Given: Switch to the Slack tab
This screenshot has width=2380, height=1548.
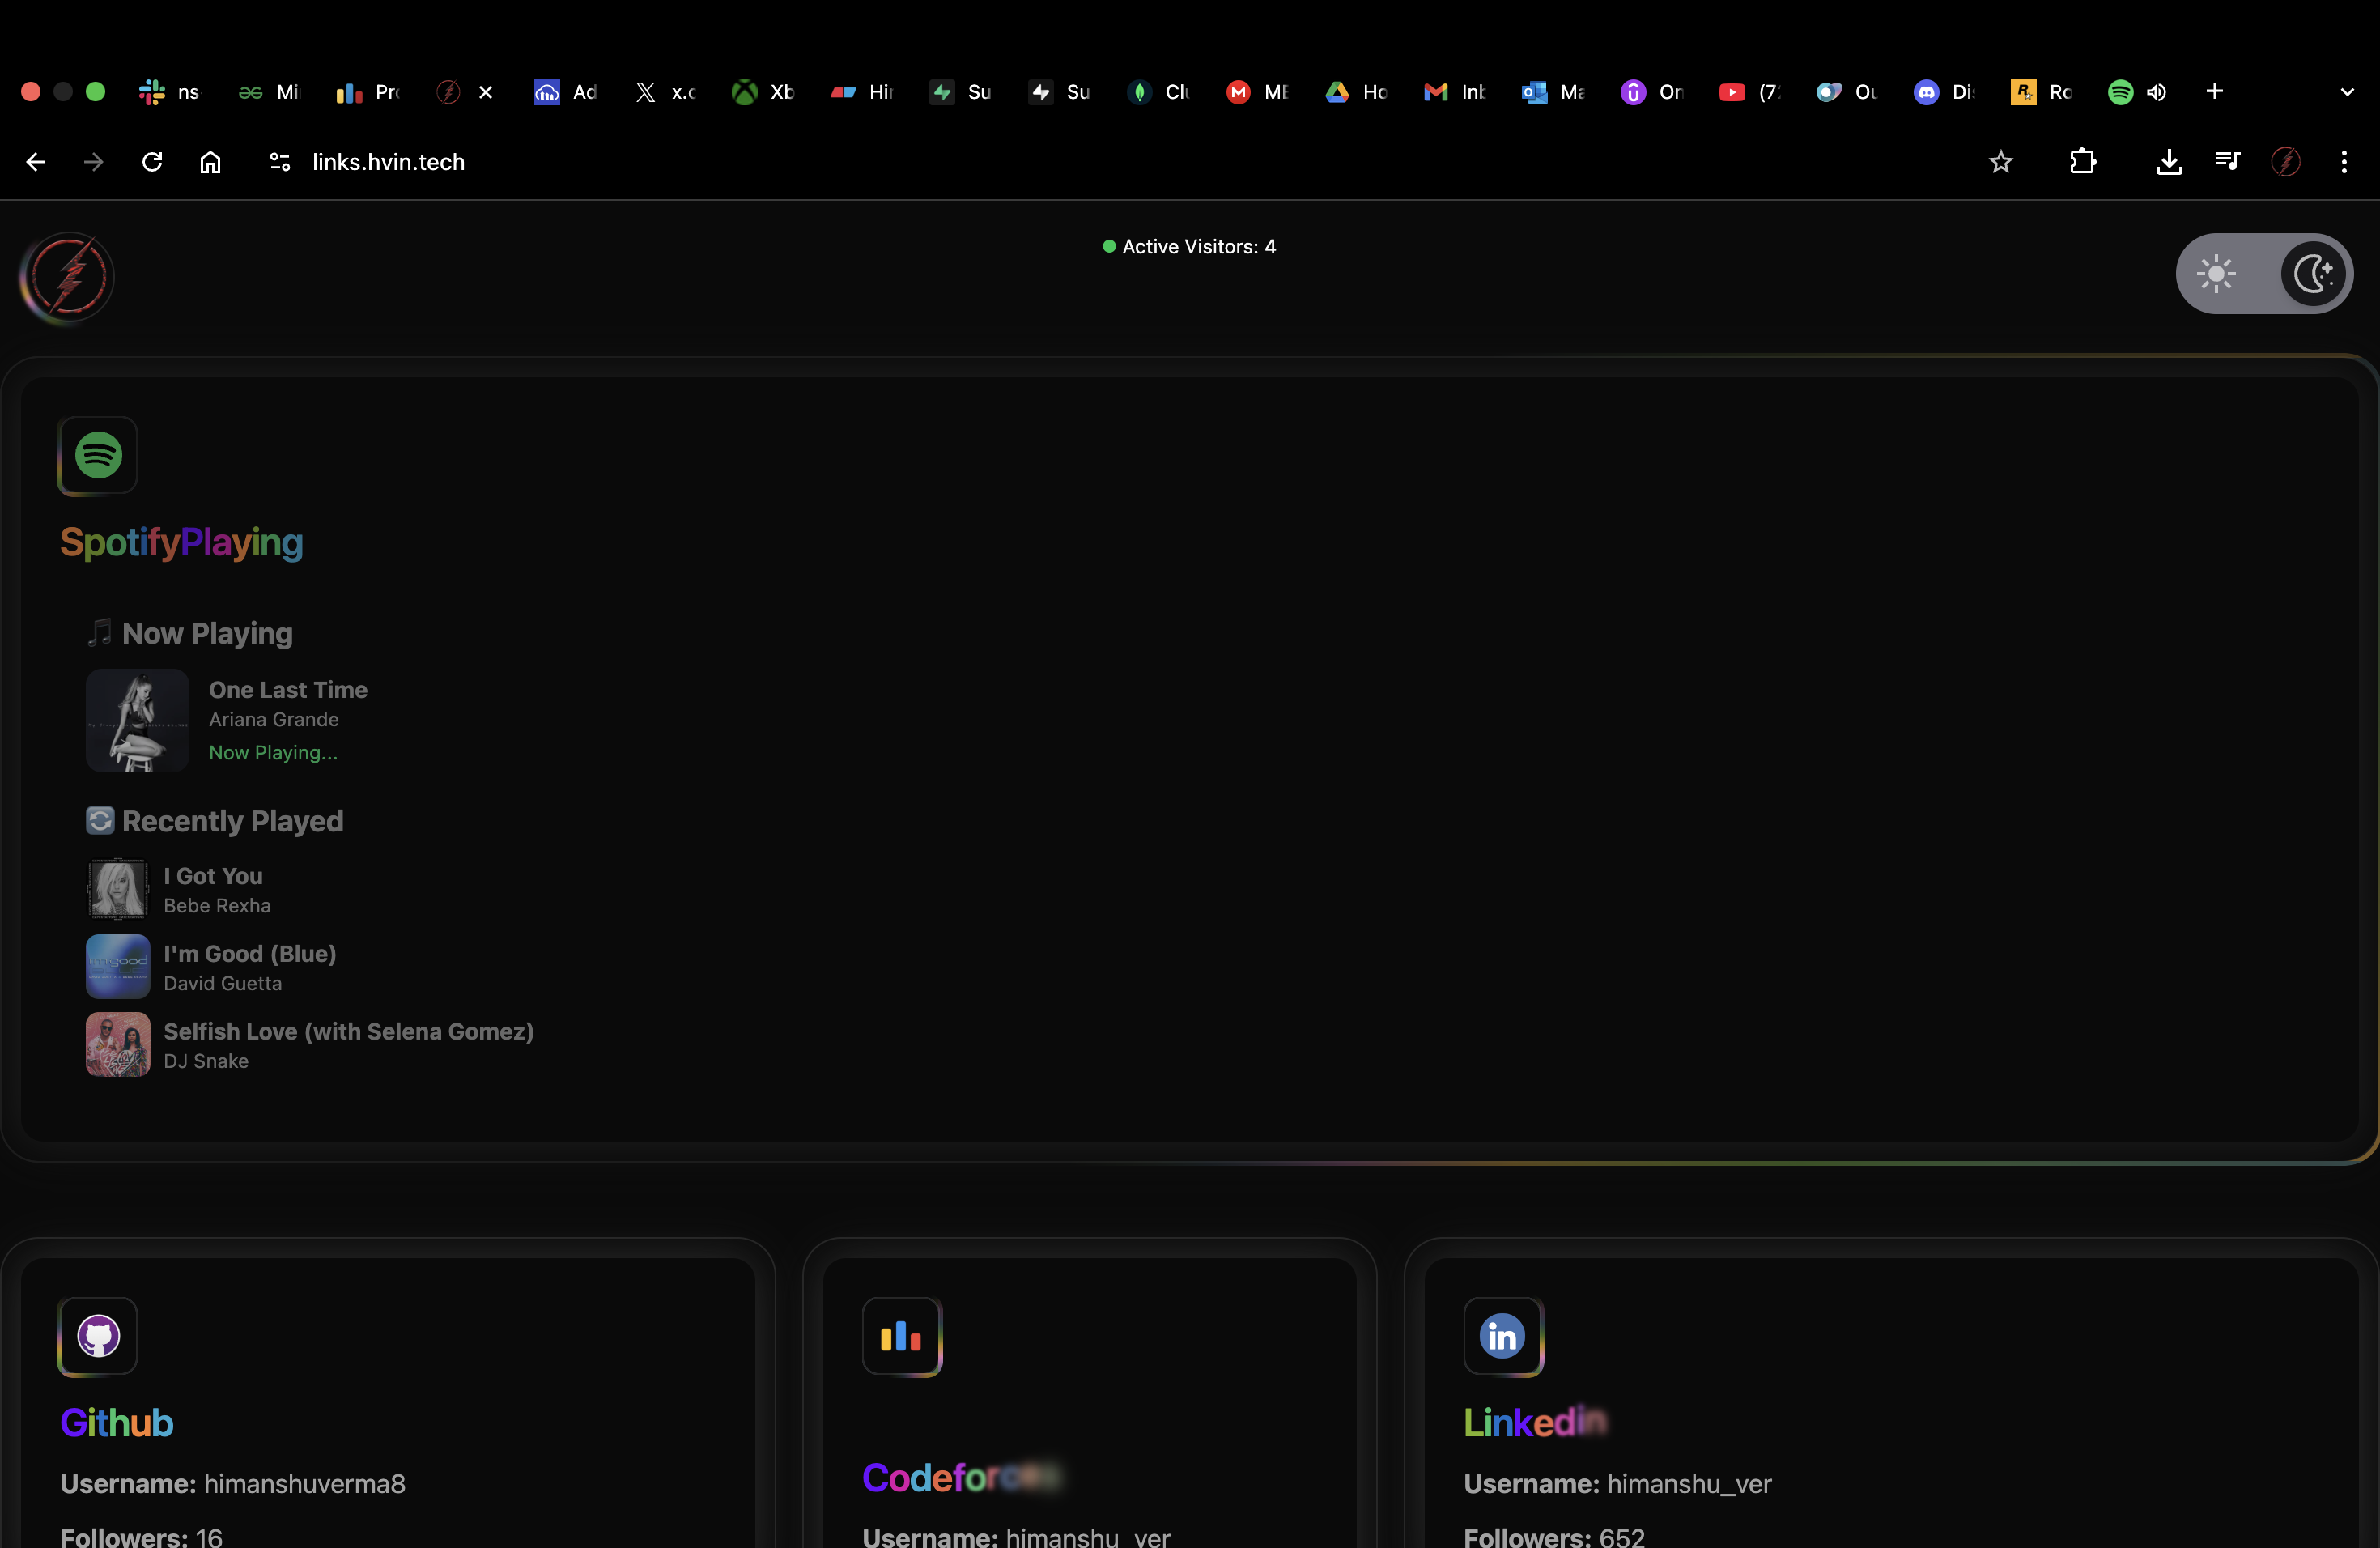Looking at the screenshot, I should coord(169,92).
